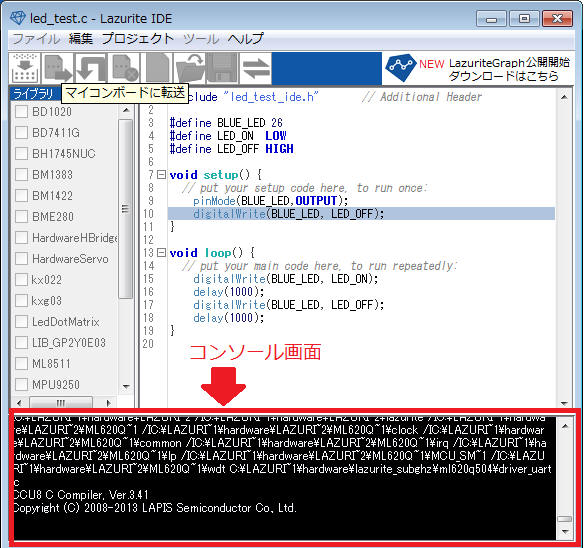Viewport: 584px width, 548px height.
Task: Click library list scroll-down arrow
Action: [126, 387]
